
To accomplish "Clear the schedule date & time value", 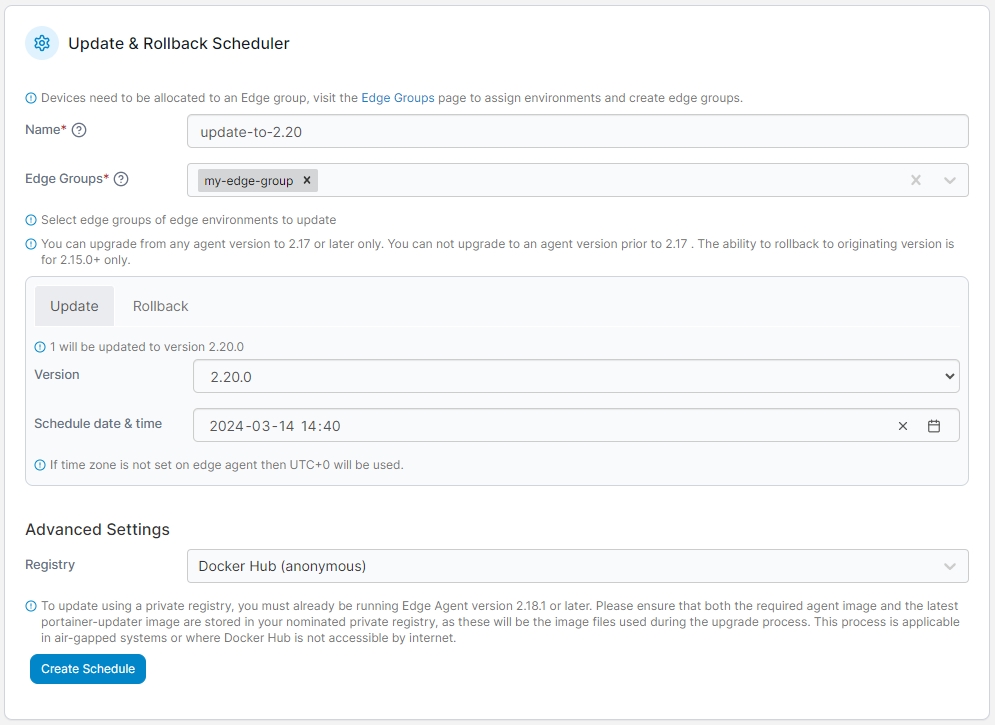I will [903, 426].
